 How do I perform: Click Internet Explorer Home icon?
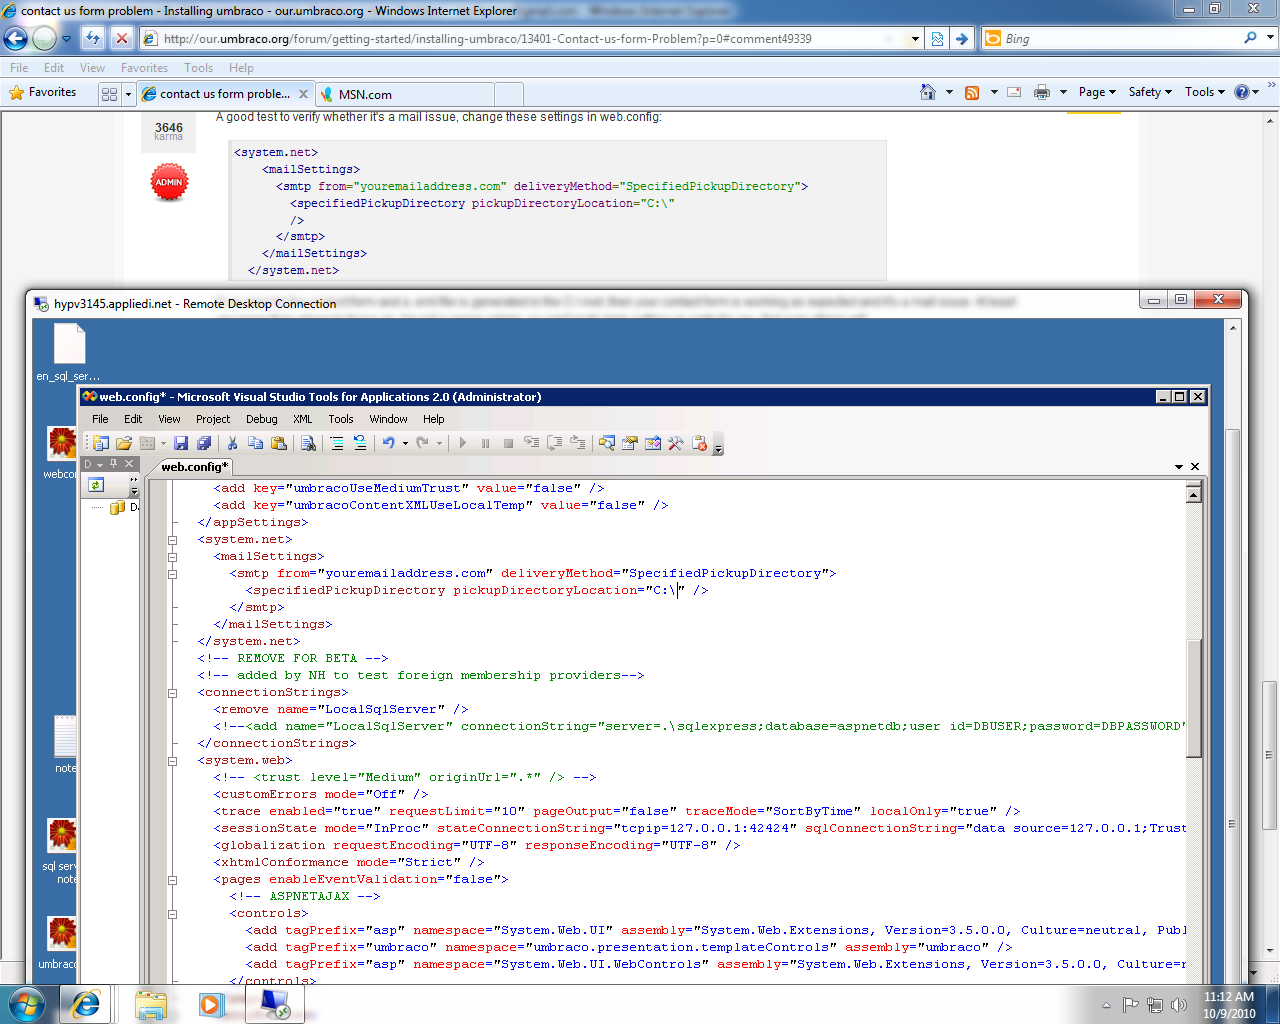point(928,92)
